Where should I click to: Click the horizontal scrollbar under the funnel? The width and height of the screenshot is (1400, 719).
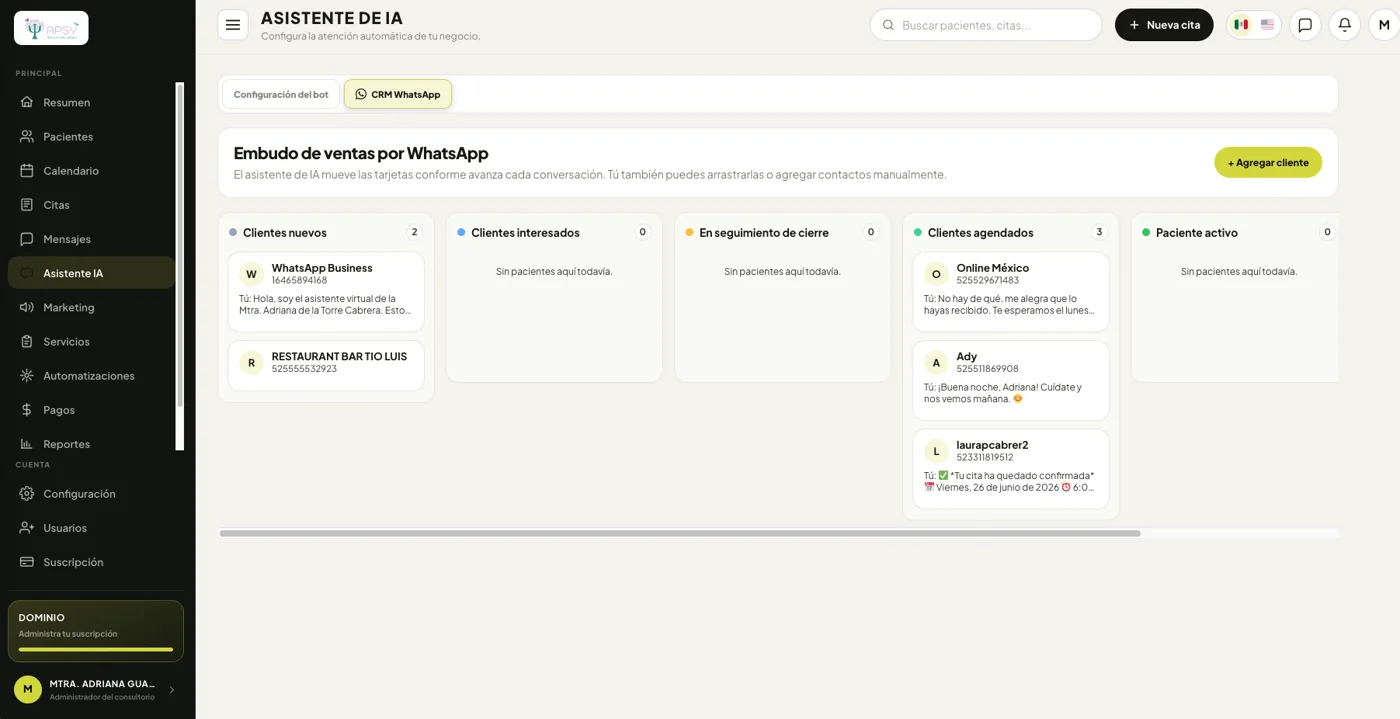coord(680,533)
